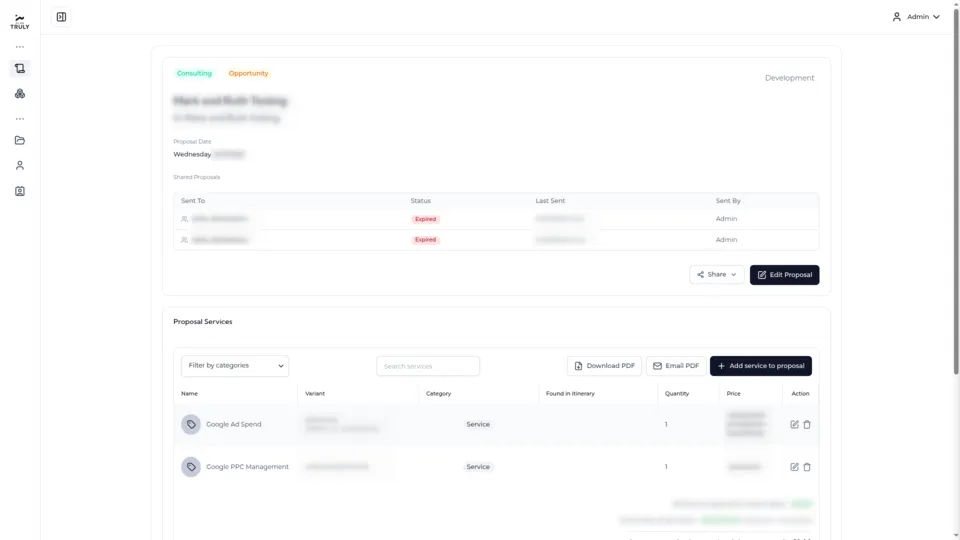Click the Sent By column header
960x540 pixels.
coord(728,201)
